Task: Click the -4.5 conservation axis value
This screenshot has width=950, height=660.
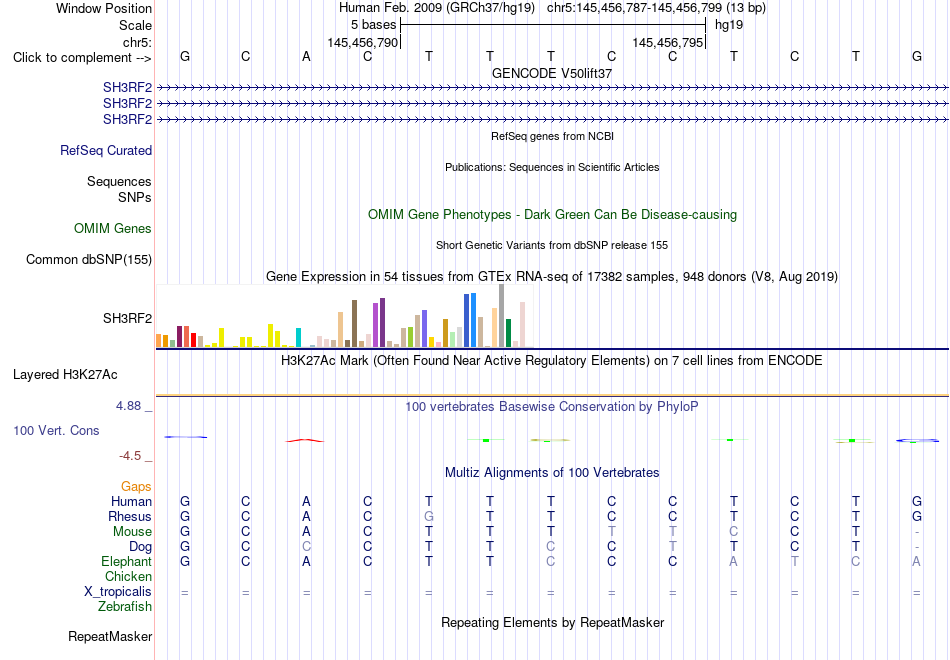Action: coord(130,456)
